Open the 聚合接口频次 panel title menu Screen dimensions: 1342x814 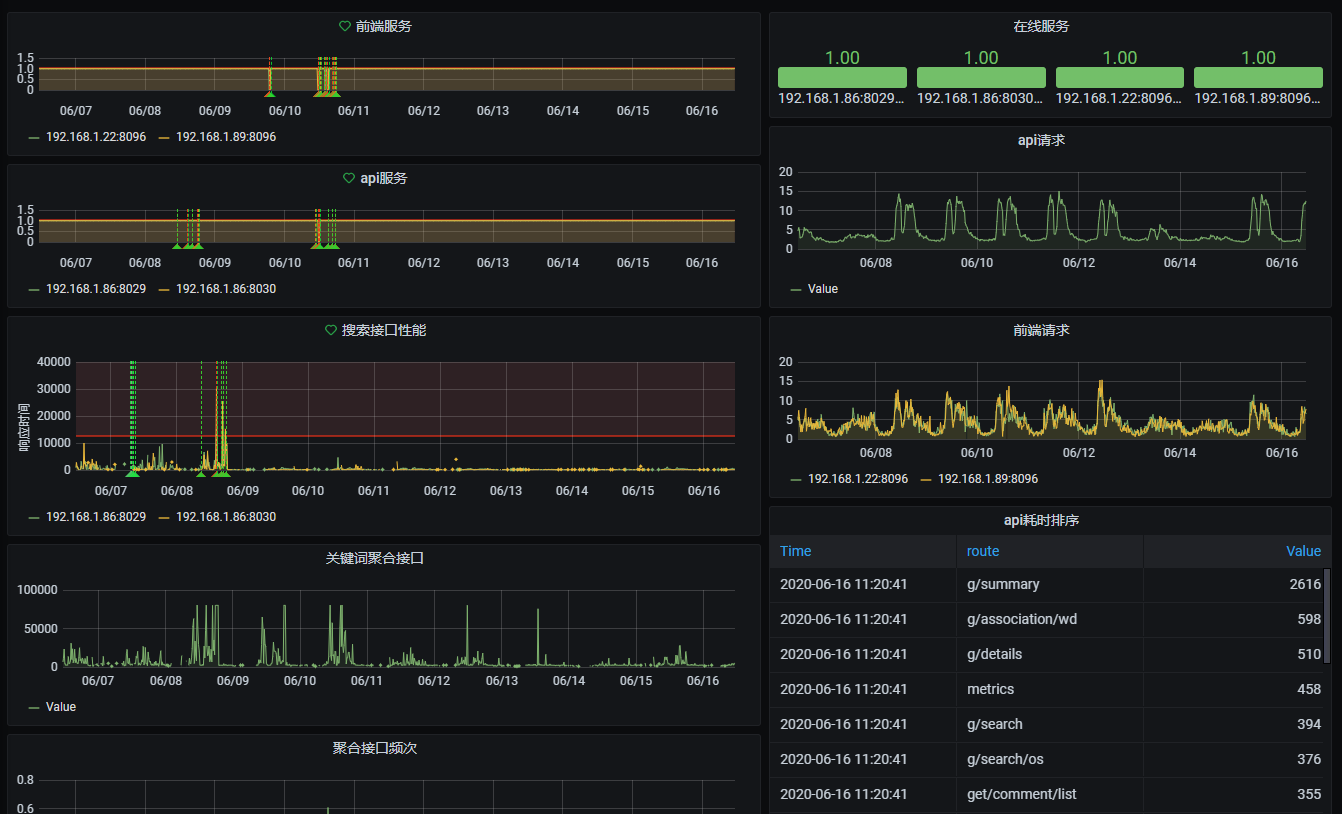point(375,748)
